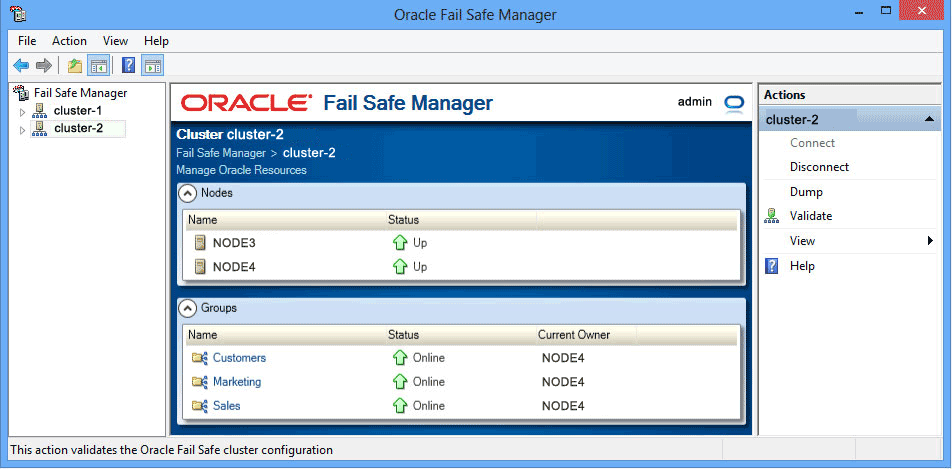Select cluster-1 in the tree
Image resolution: width=952 pixels, height=469 pixels.
78,111
